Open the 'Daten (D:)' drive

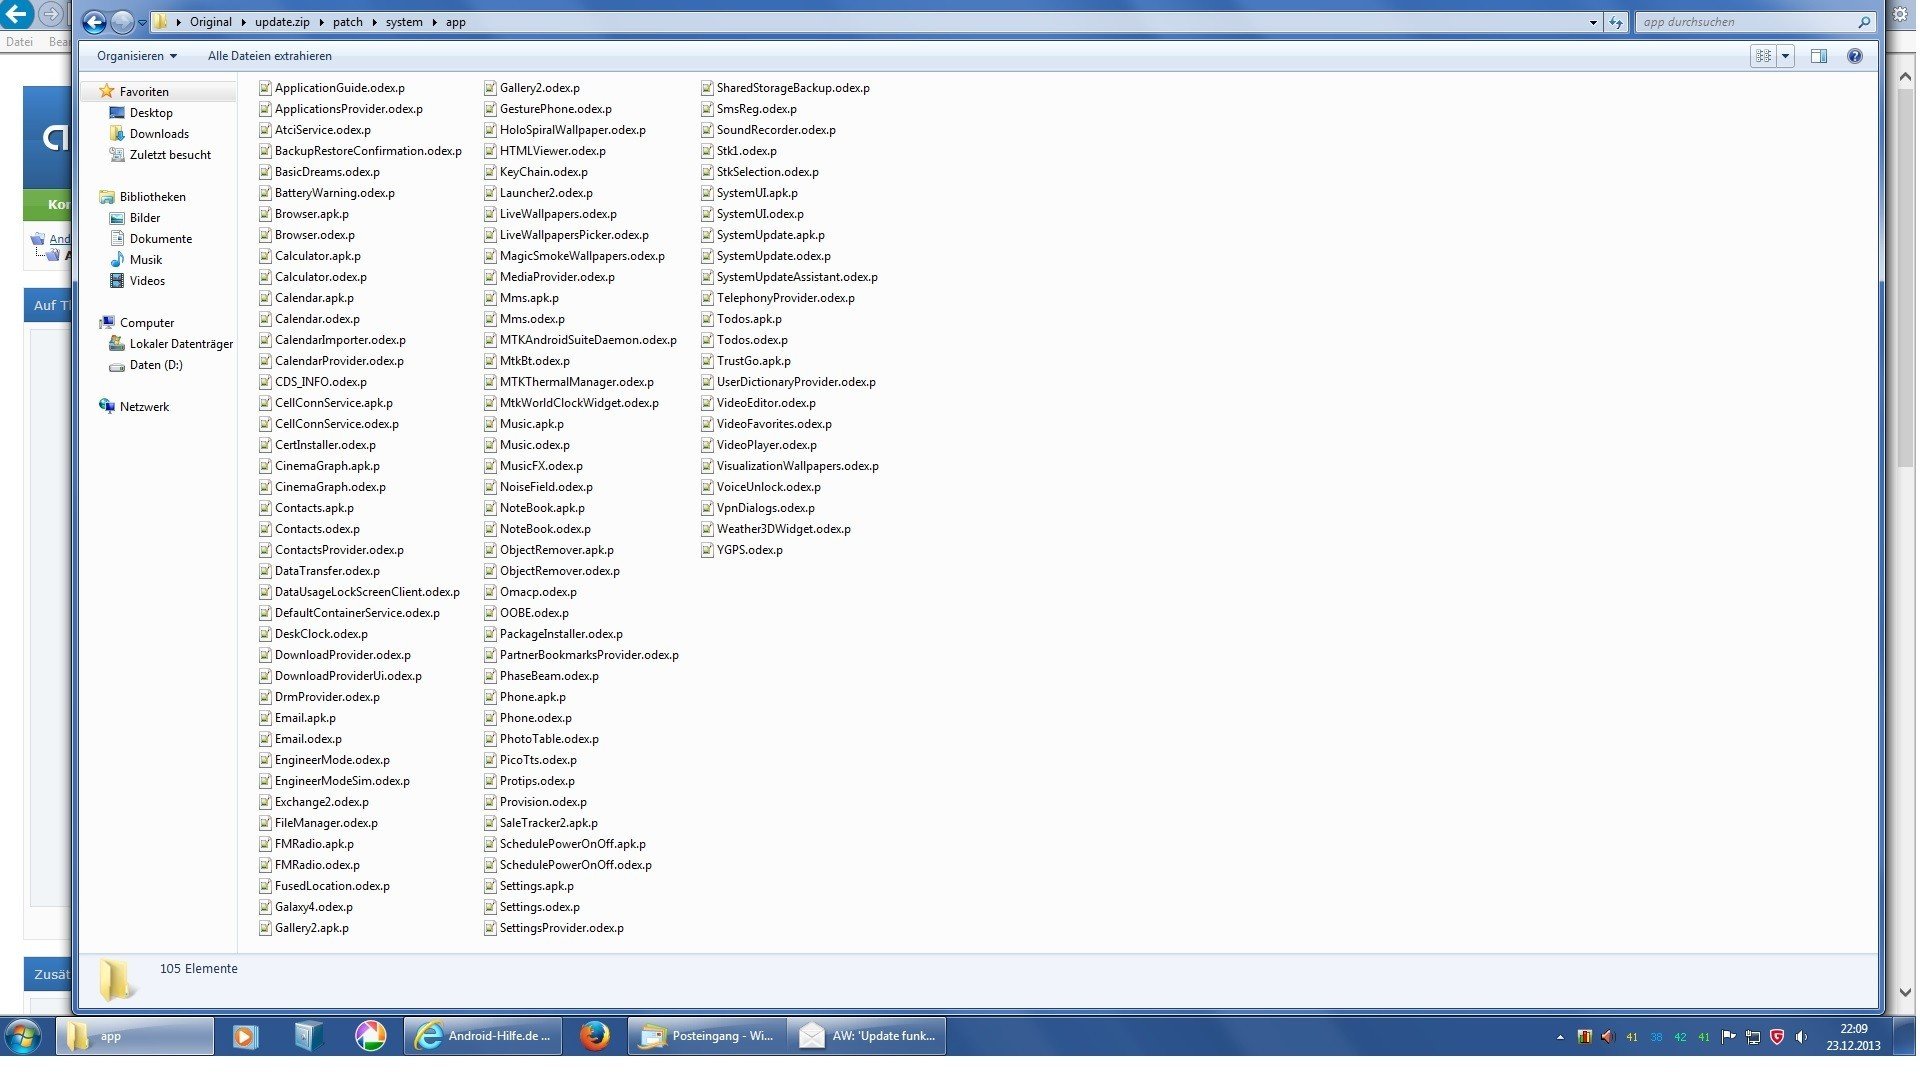156,365
